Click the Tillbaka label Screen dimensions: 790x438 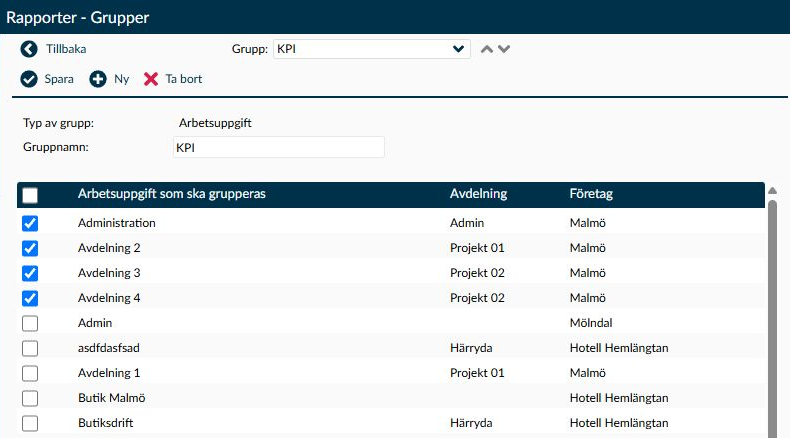pyautogui.click(x=66, y=49)
